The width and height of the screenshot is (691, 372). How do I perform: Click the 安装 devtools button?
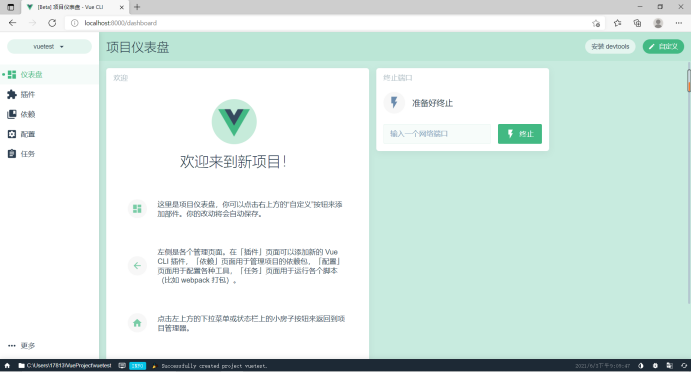tap(610, 46)
